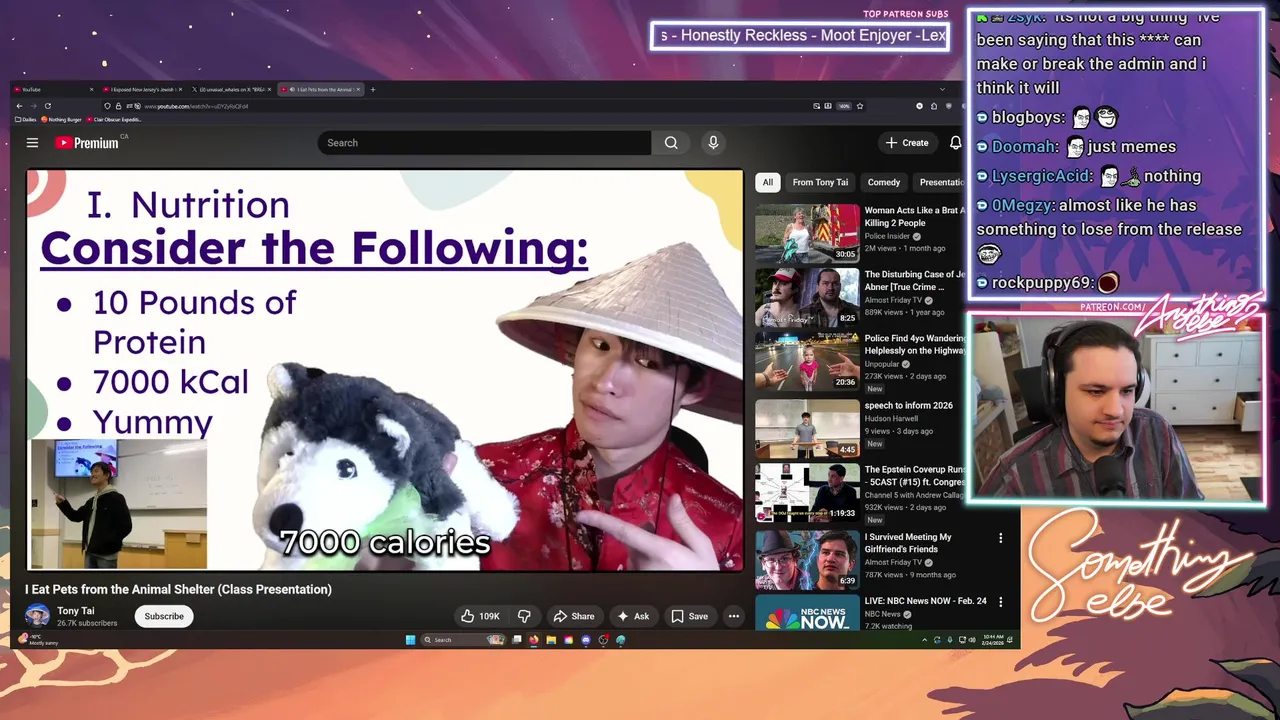Open options for 'I Survived Meeting My Girlfriend's Friends'

(1000, 538)
